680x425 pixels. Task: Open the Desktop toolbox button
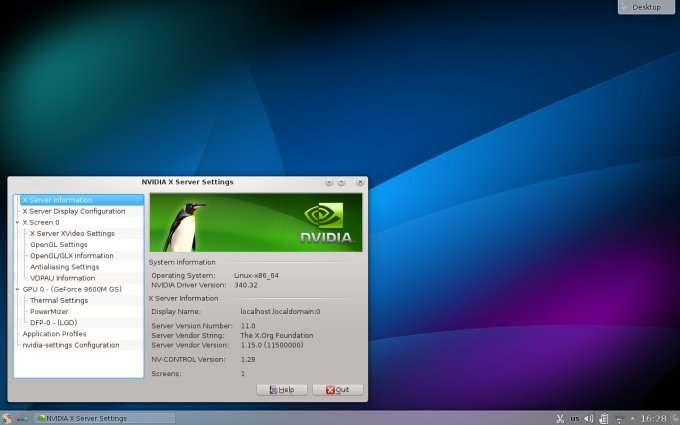click(x=646, y=7)
